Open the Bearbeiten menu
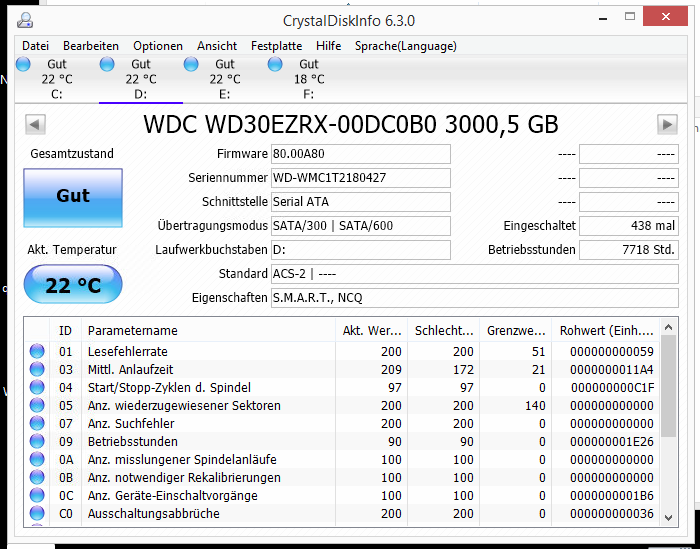The height and width of the screenshot is (549, 700). 91,46
